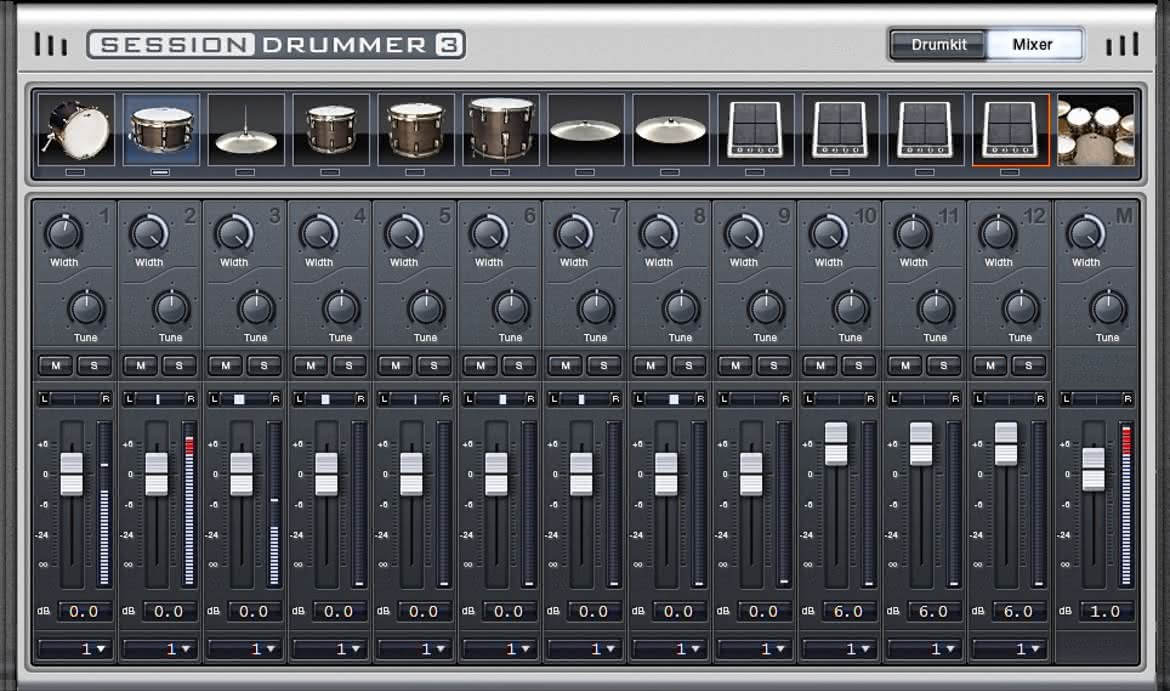Mute mixer channel 1
Image resolution: width=1170 pixels, height=691 pixels.
[56, 366]
